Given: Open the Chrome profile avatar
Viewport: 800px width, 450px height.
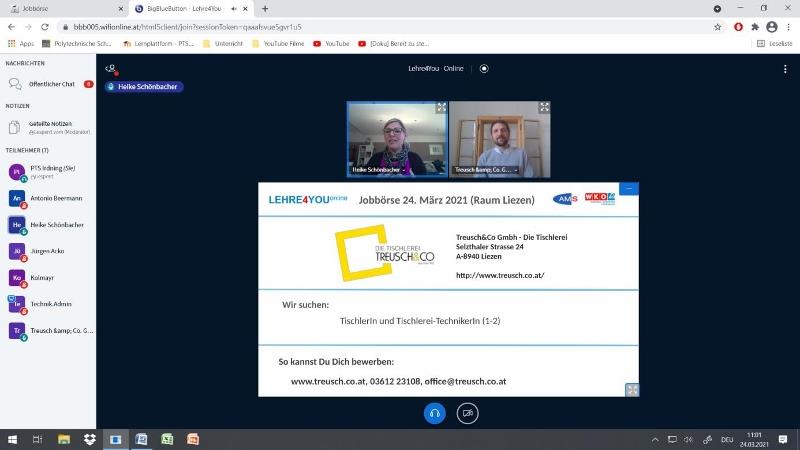Looking at the screenshot, I should pos(772,27).
